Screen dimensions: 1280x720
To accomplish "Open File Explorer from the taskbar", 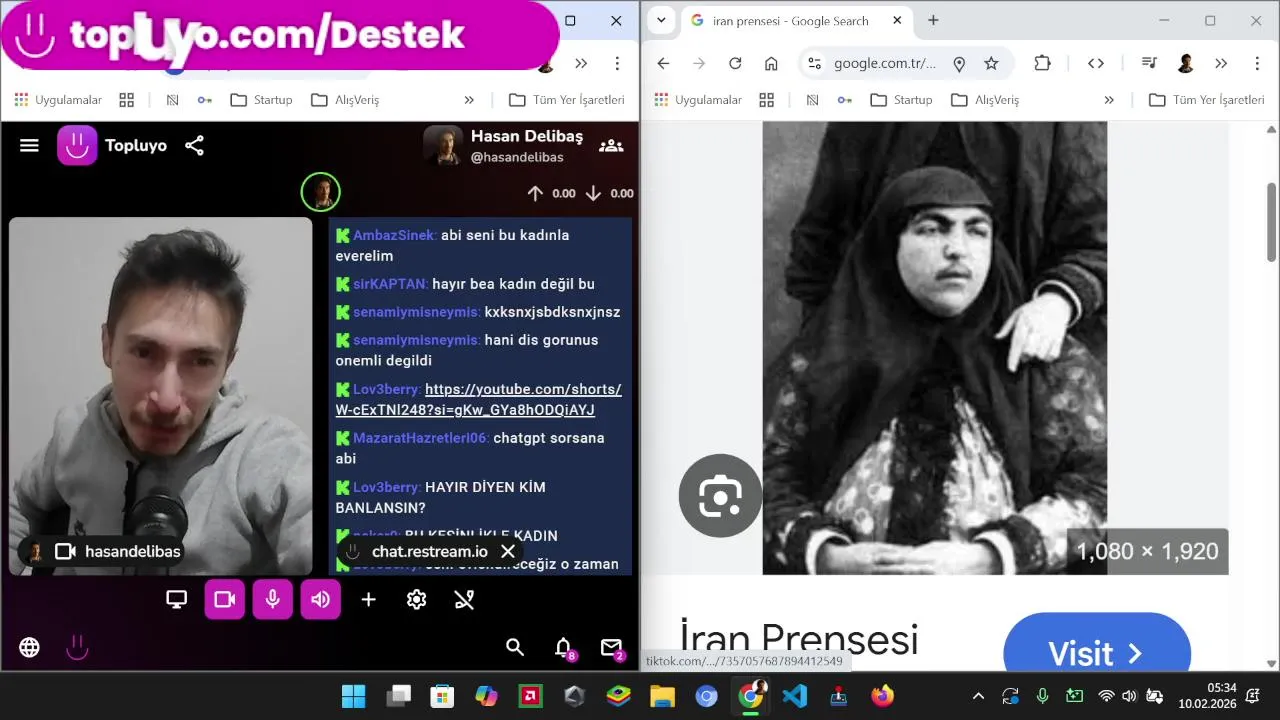I will point(662,696).
